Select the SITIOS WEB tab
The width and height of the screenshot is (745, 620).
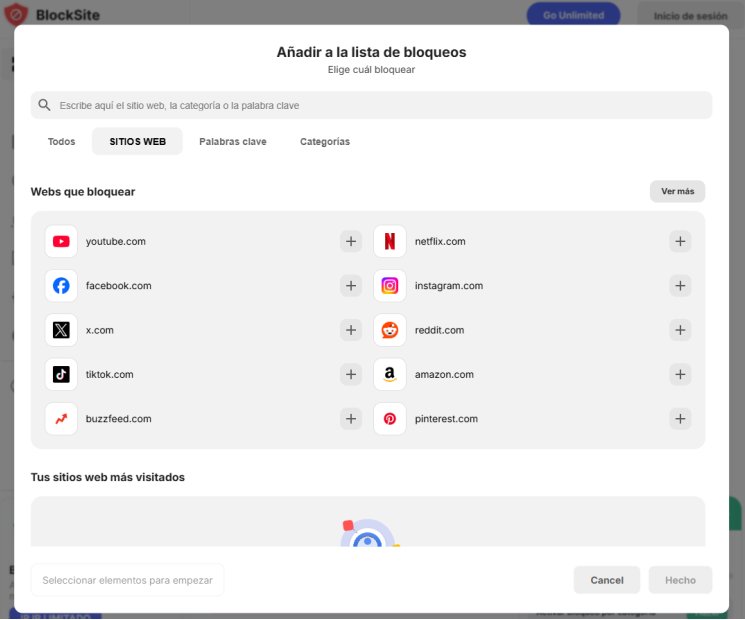pos(137,142)
